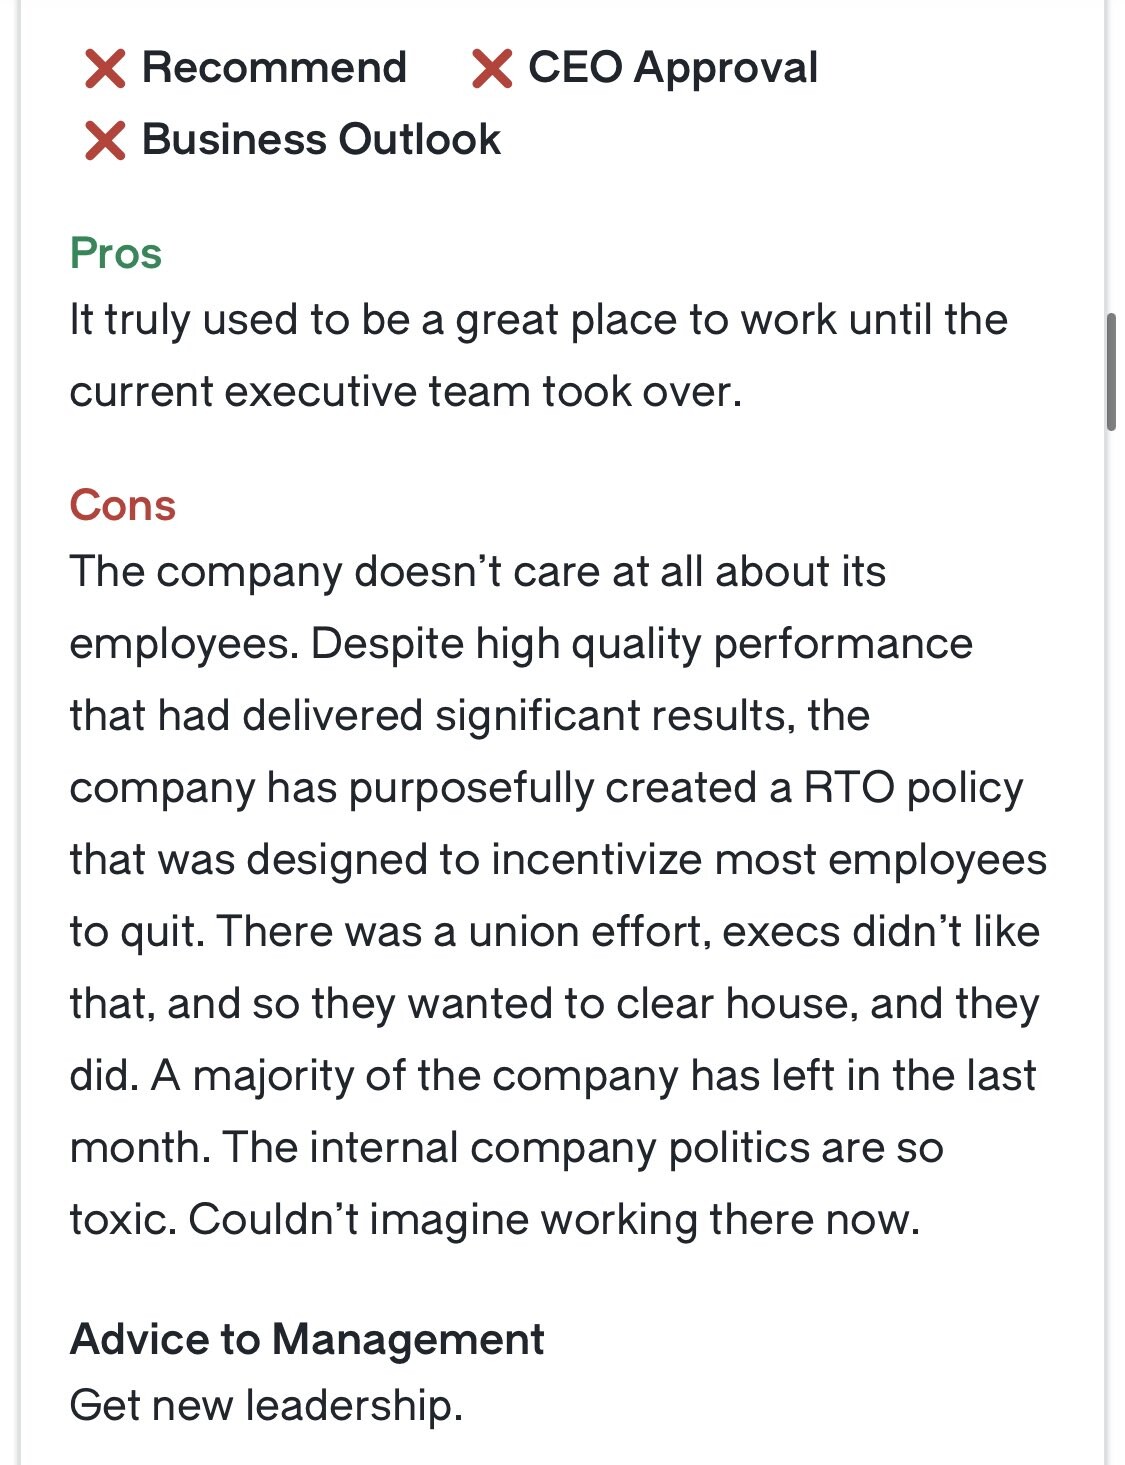Click the red X icon beside Recommend

[105, 68]
